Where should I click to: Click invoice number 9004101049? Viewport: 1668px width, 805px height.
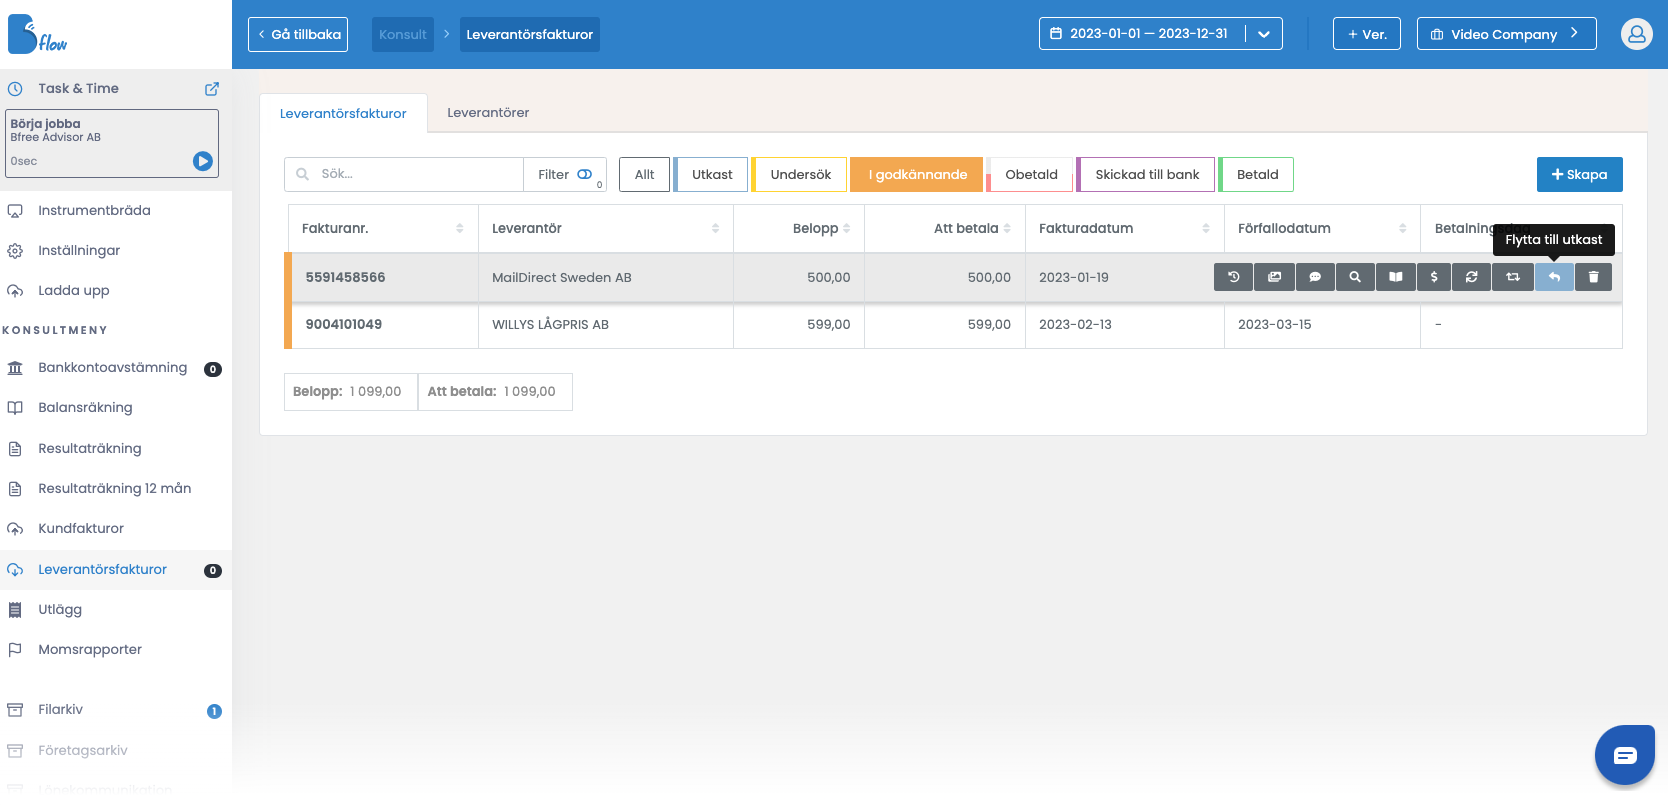[x=344, y=324]
